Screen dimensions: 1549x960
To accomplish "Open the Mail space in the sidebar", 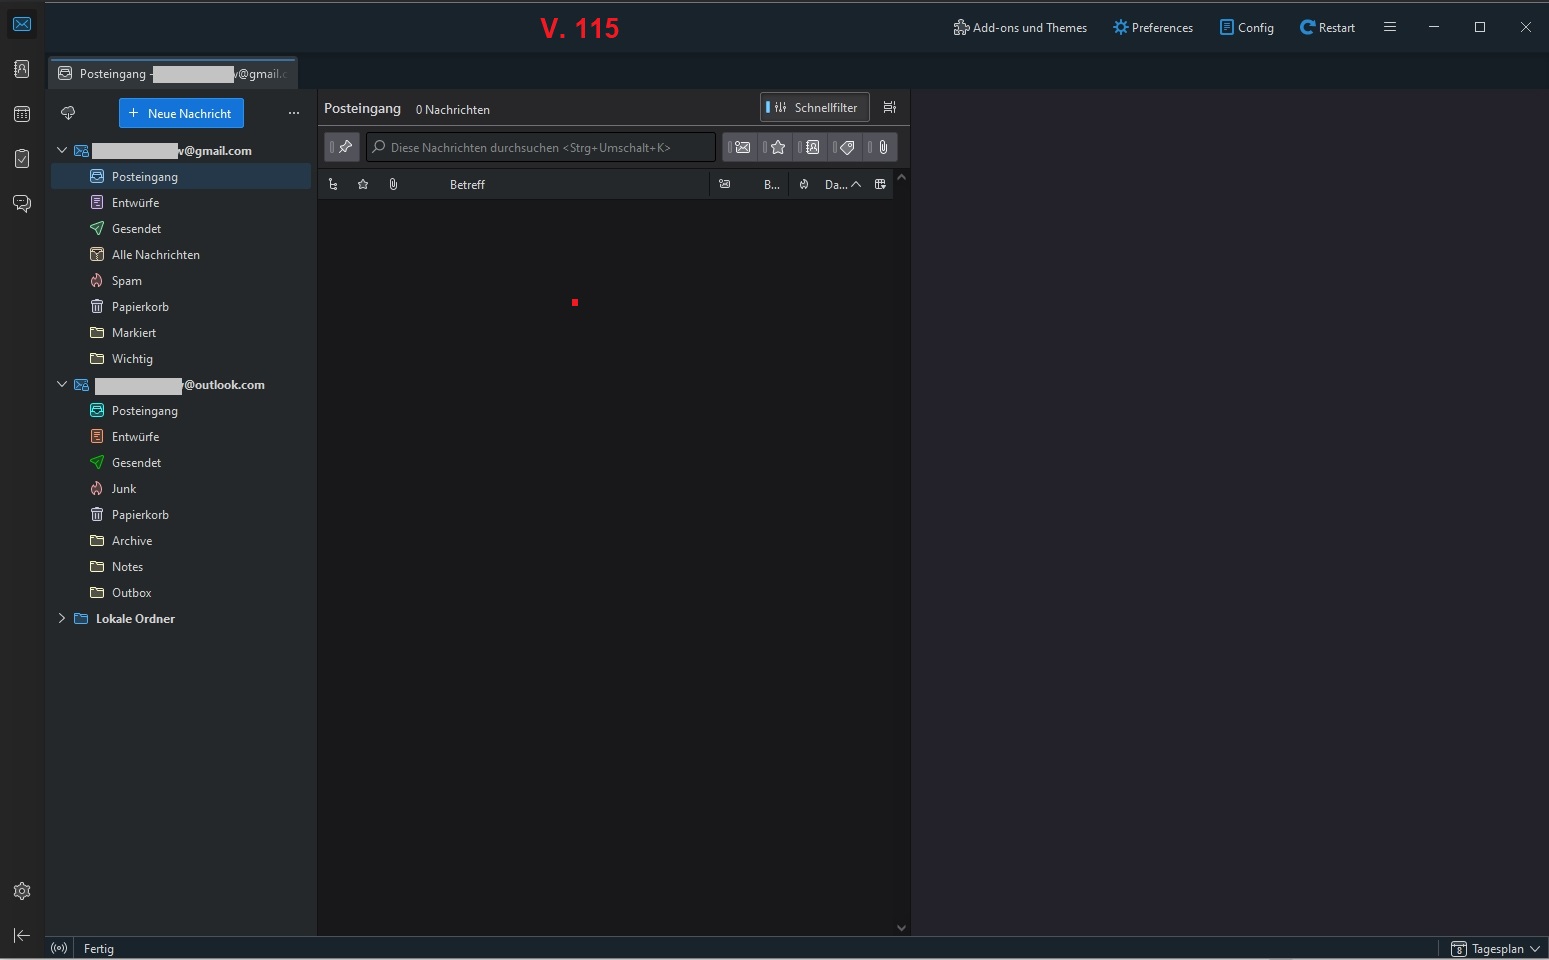I will click(x=22, y=24).
